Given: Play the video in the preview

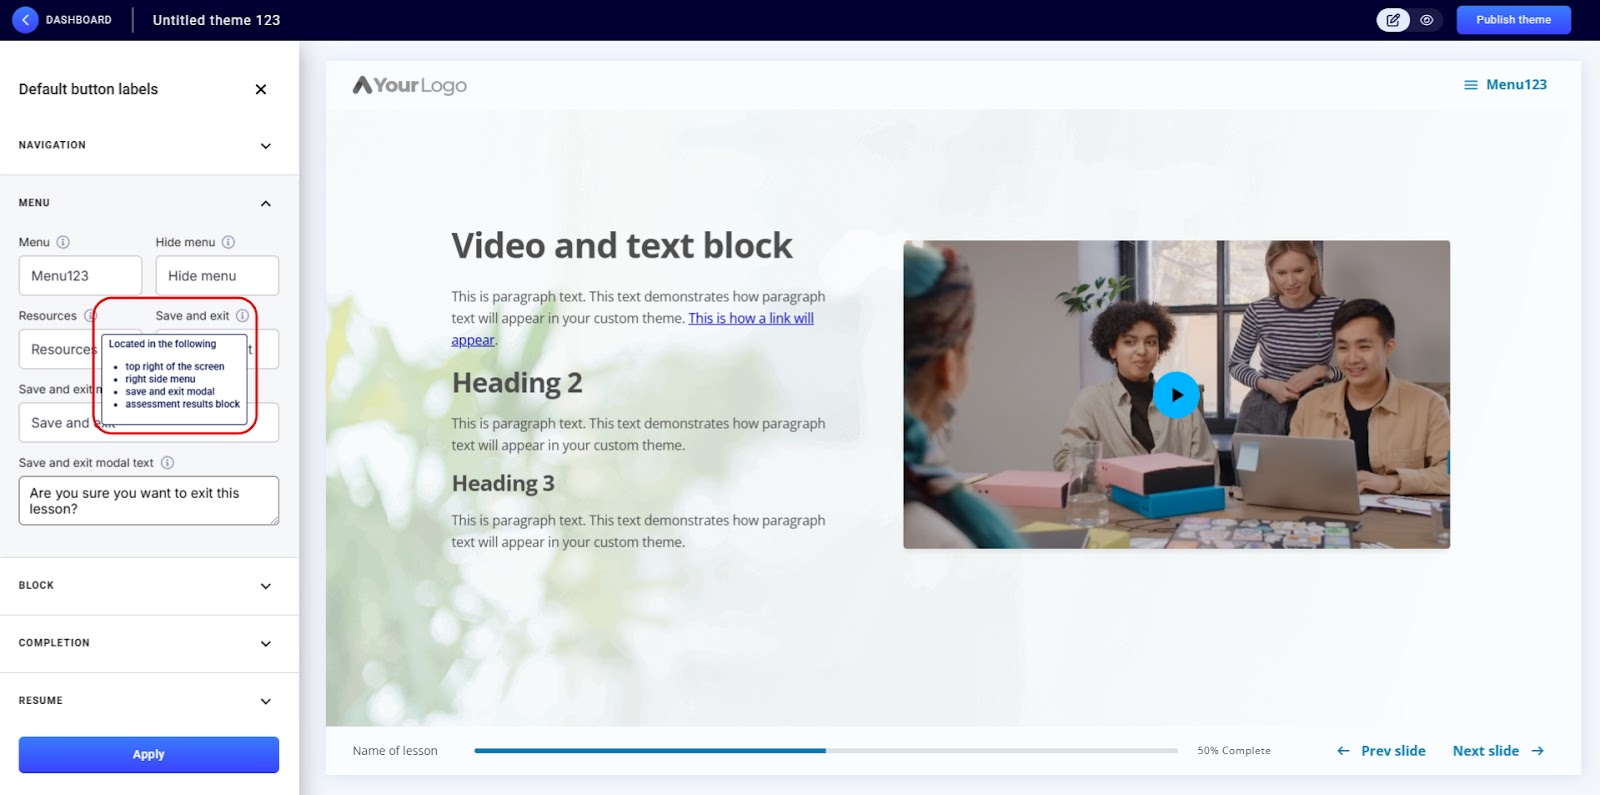Looking at the screenshot, I should 1176,395.
